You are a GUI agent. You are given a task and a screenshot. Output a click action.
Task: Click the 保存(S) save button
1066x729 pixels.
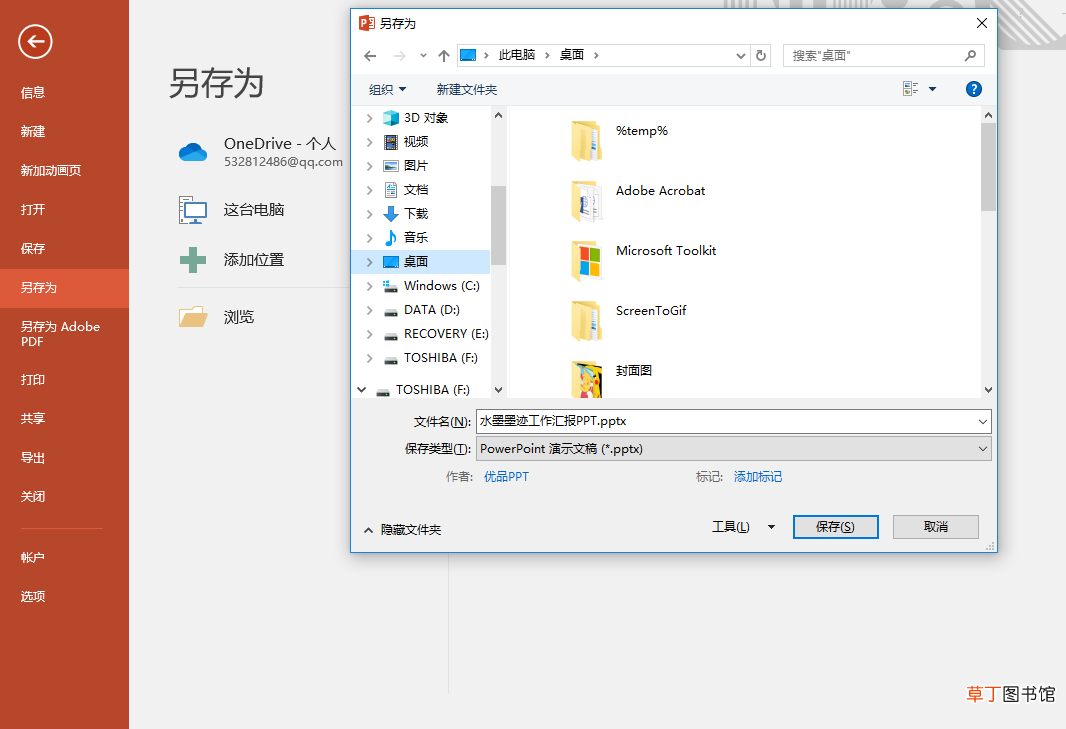click(x=836, y=527)
